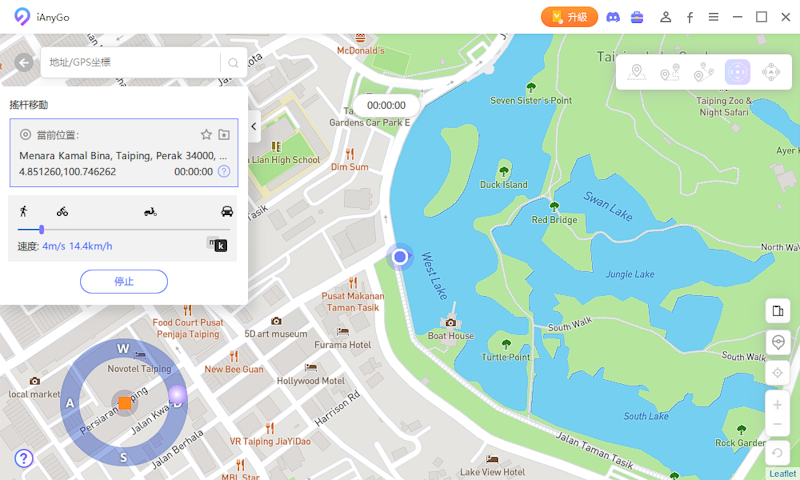Select bicycle speed preset

coord(62,211)
